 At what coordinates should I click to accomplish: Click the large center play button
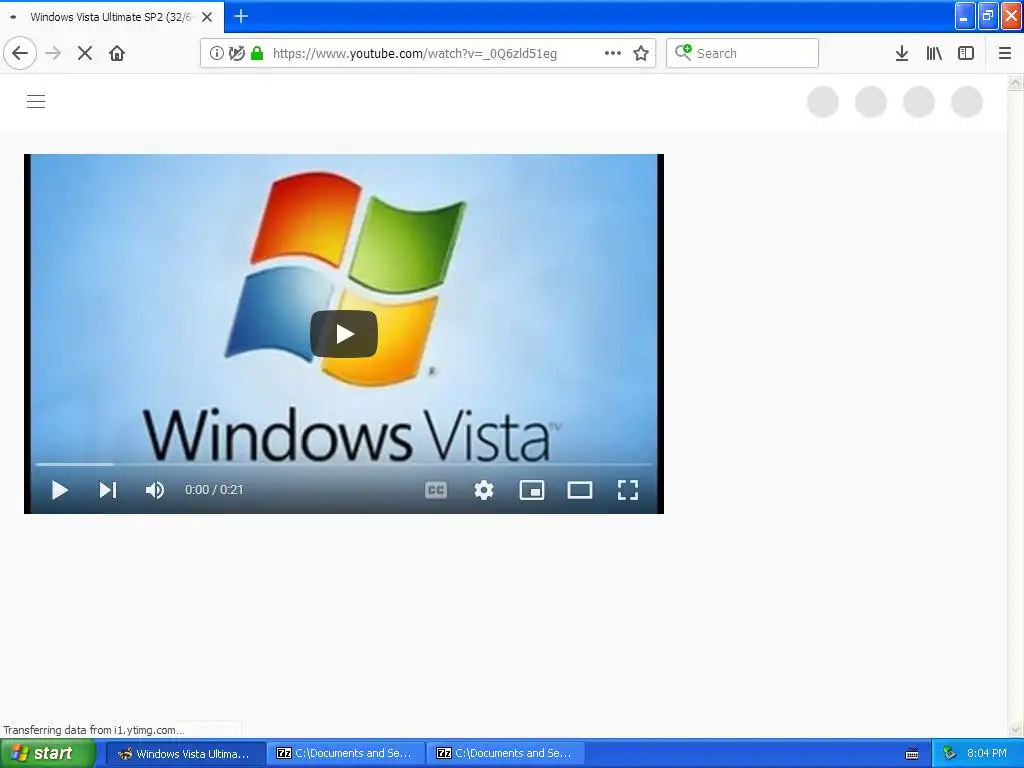(344, 334)
